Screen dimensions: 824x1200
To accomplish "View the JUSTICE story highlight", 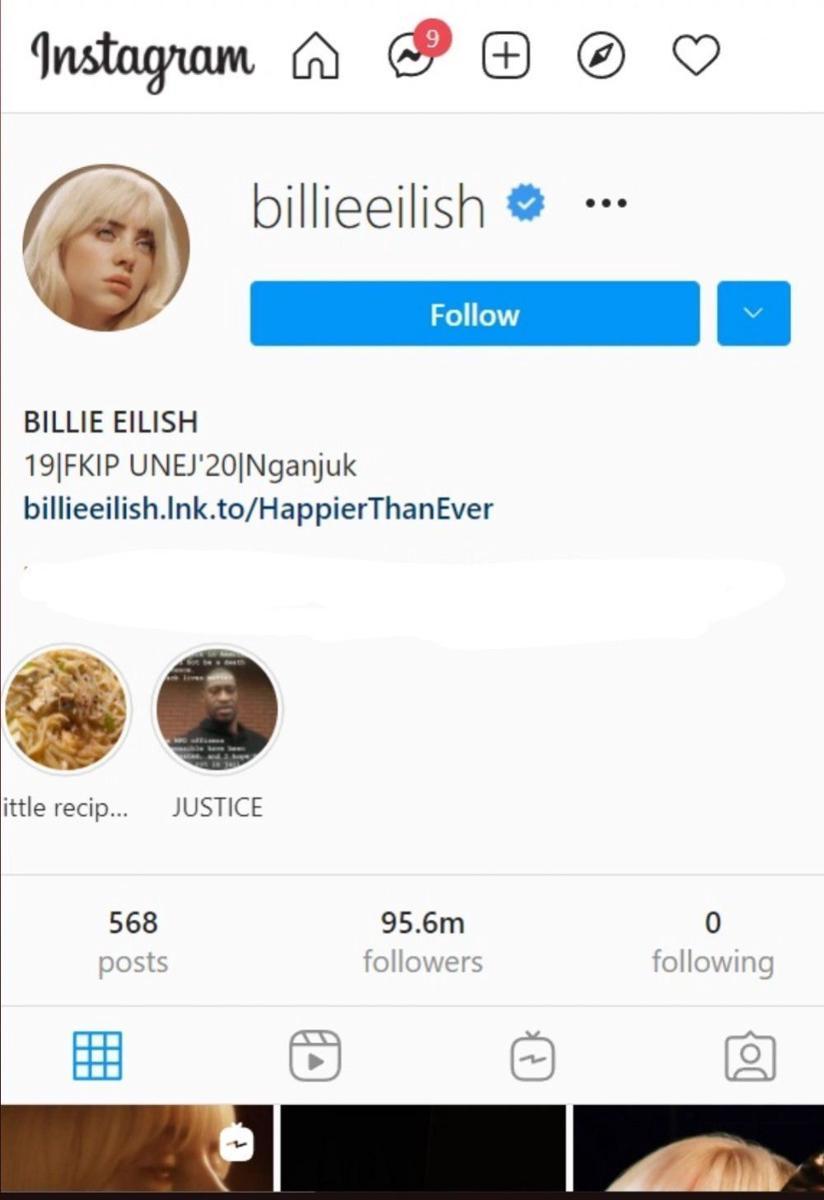I will (x=217, y=709).
